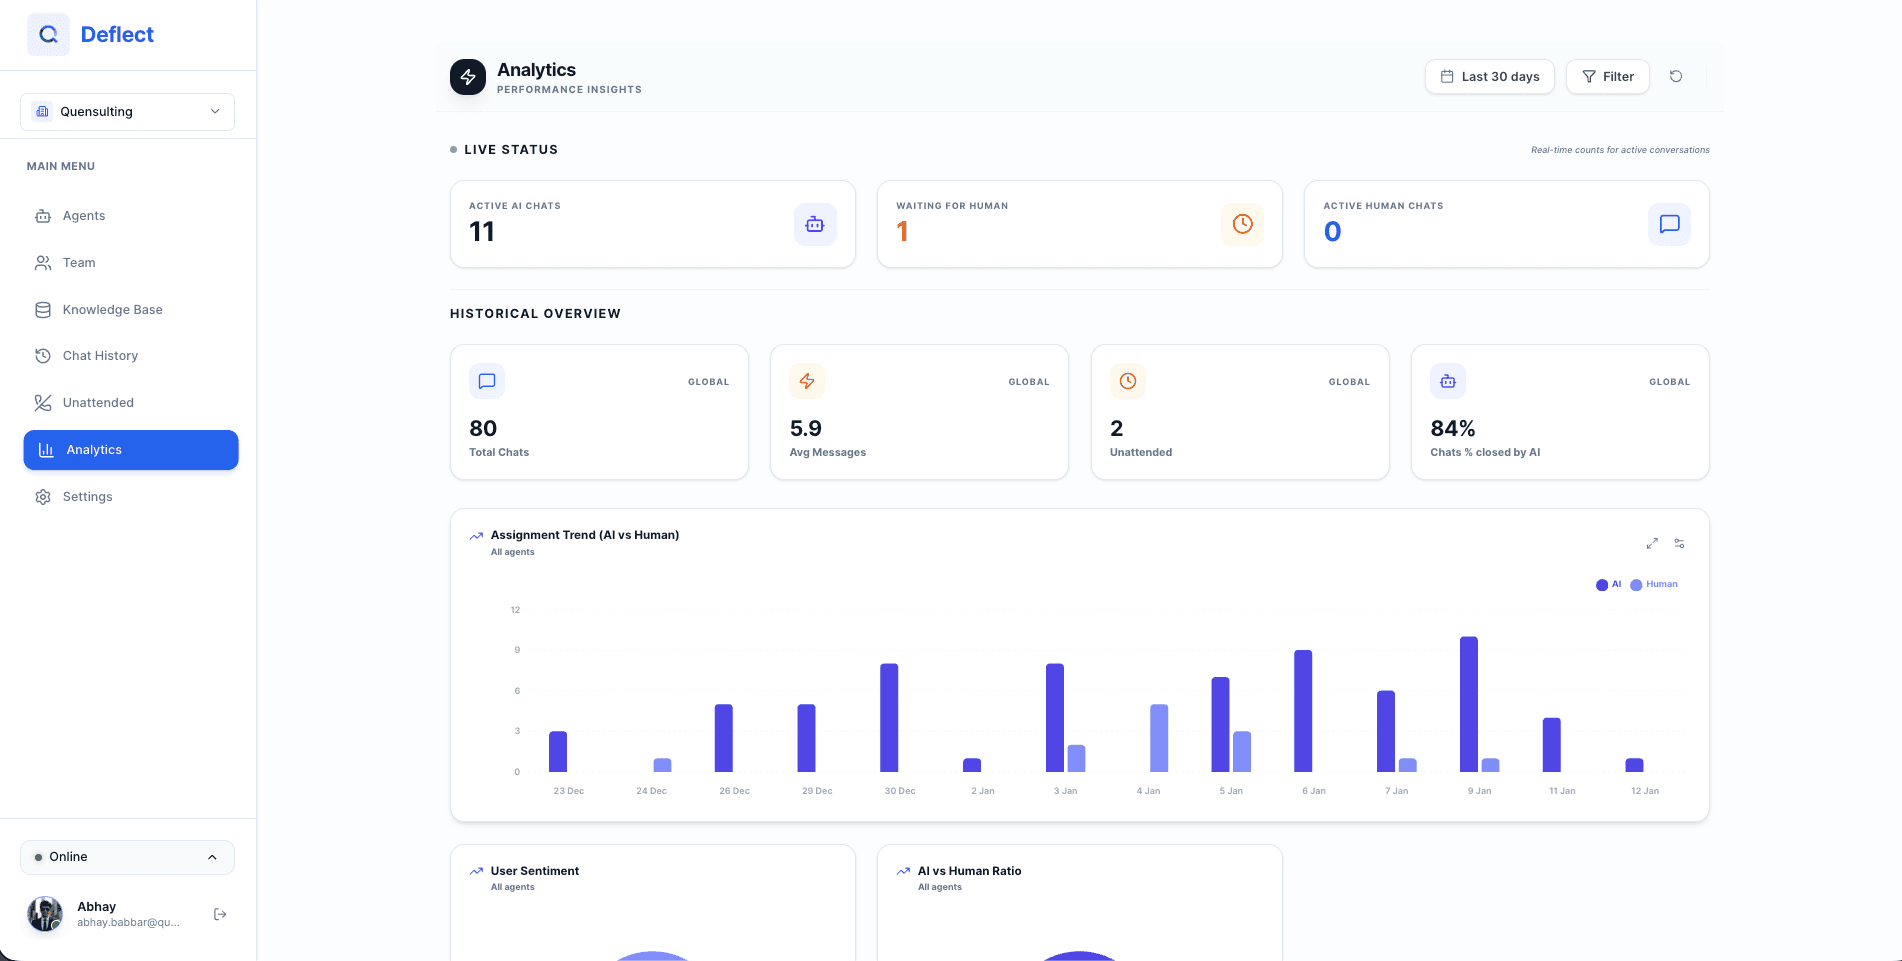Click the logout icon next to Abhay
1902x961 pixels.
pyautogui.click(x=220, y=914)
